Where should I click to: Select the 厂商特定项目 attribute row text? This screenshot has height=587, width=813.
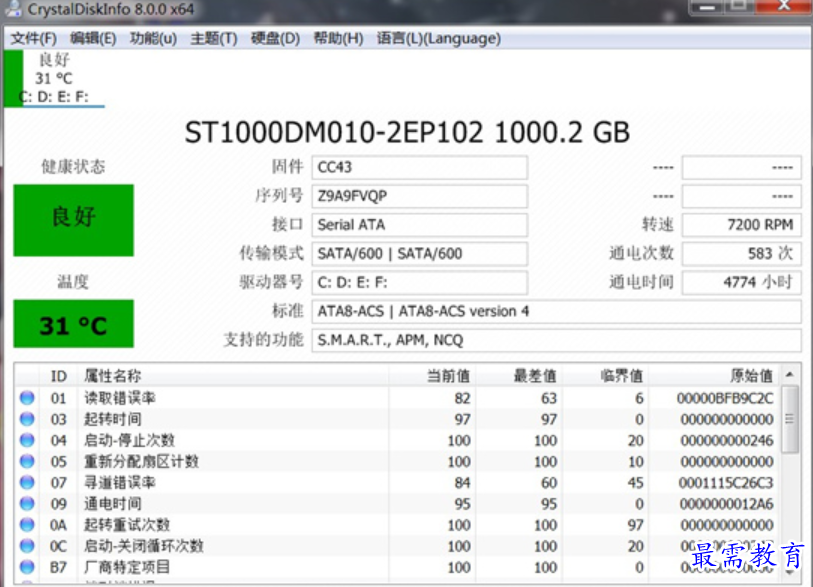(127, 567)
